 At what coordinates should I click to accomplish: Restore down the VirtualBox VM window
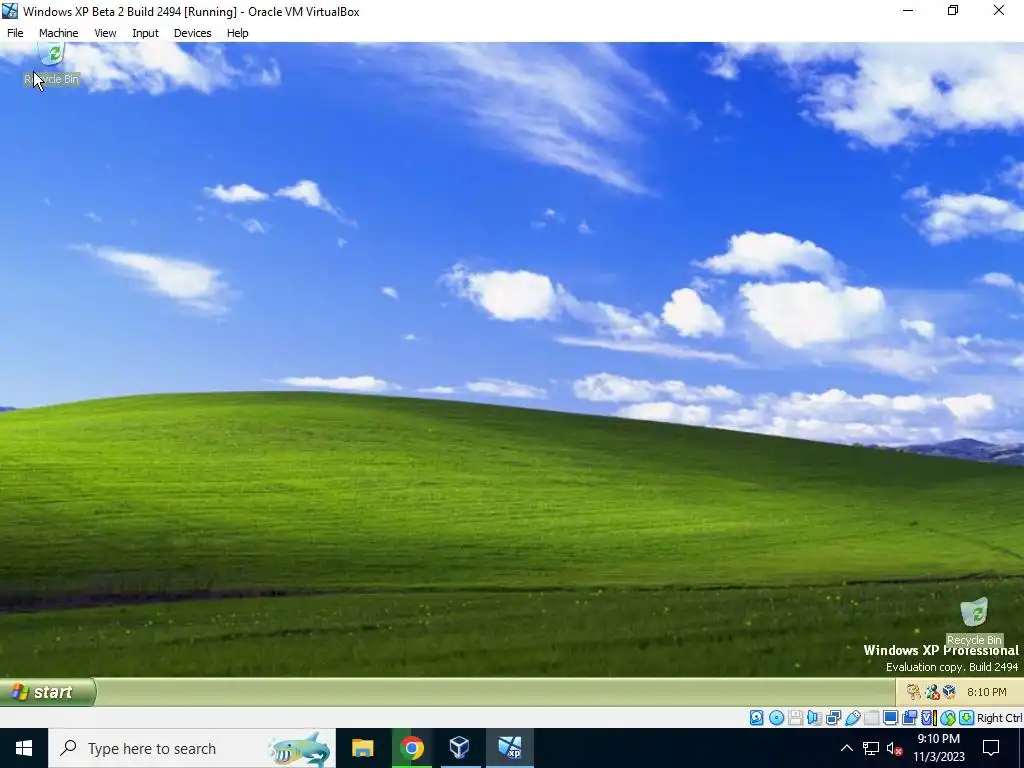(953, 10)
